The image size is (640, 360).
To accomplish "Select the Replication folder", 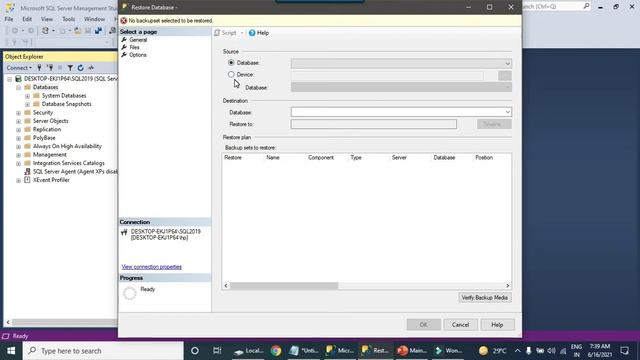I will click(x=47, y=129).
